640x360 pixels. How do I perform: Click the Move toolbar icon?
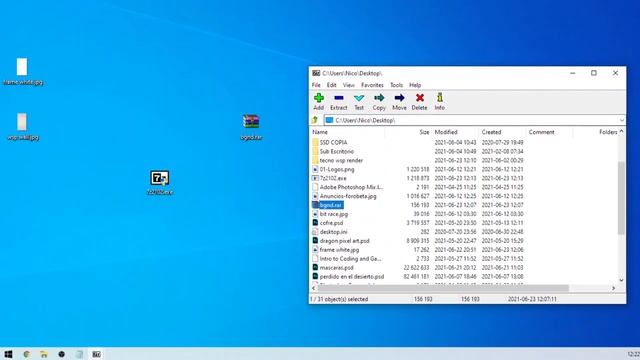[399, 102]
